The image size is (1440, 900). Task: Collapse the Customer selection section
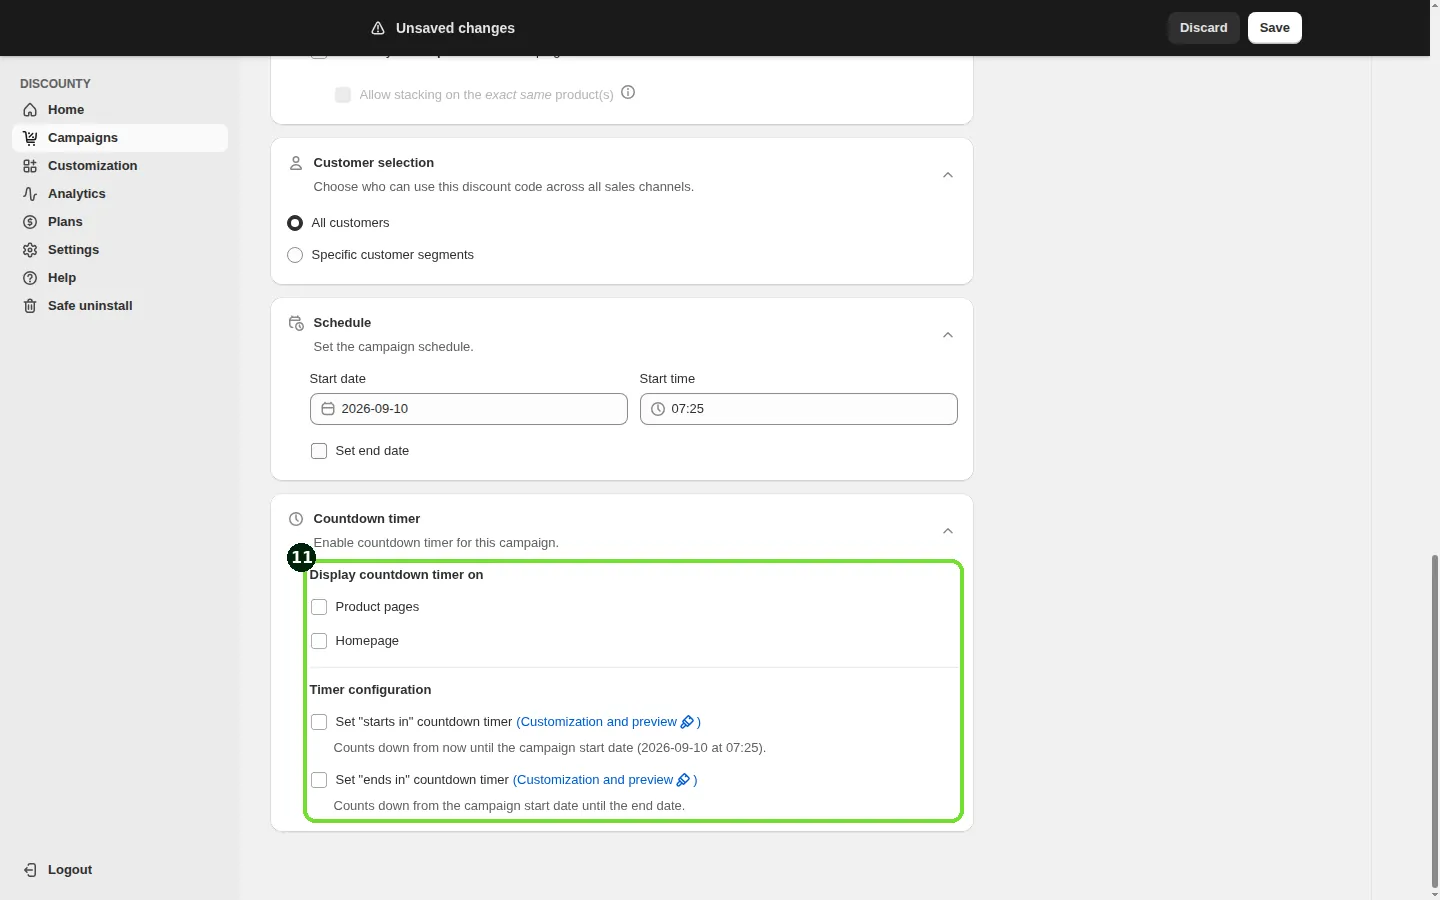pos(948,175)
